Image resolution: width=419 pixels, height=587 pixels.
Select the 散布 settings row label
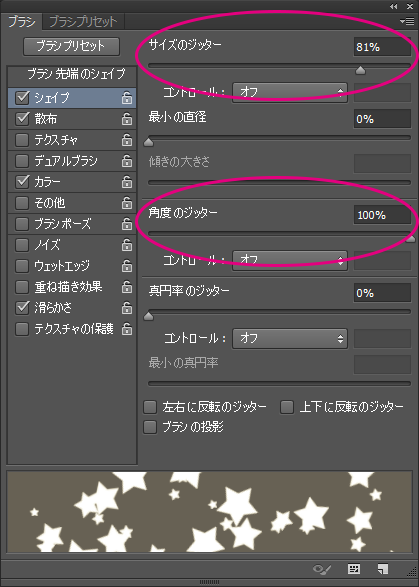click(x=46, y=119)
